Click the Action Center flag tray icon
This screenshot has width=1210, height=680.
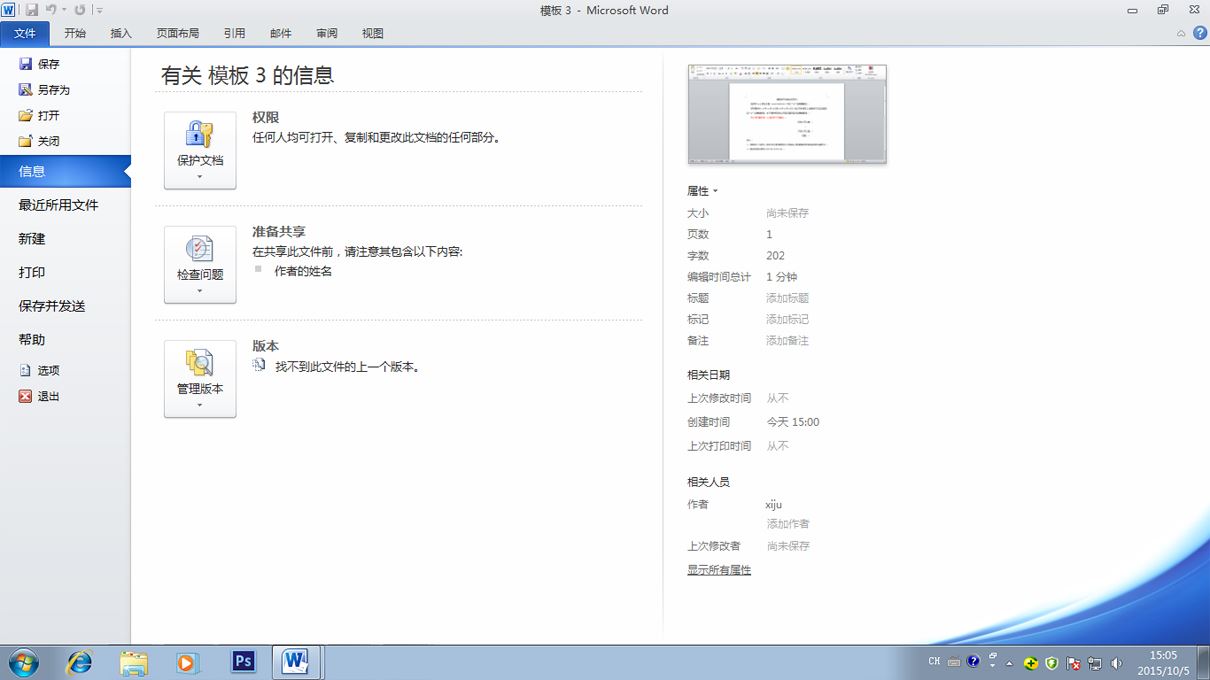1074,662
